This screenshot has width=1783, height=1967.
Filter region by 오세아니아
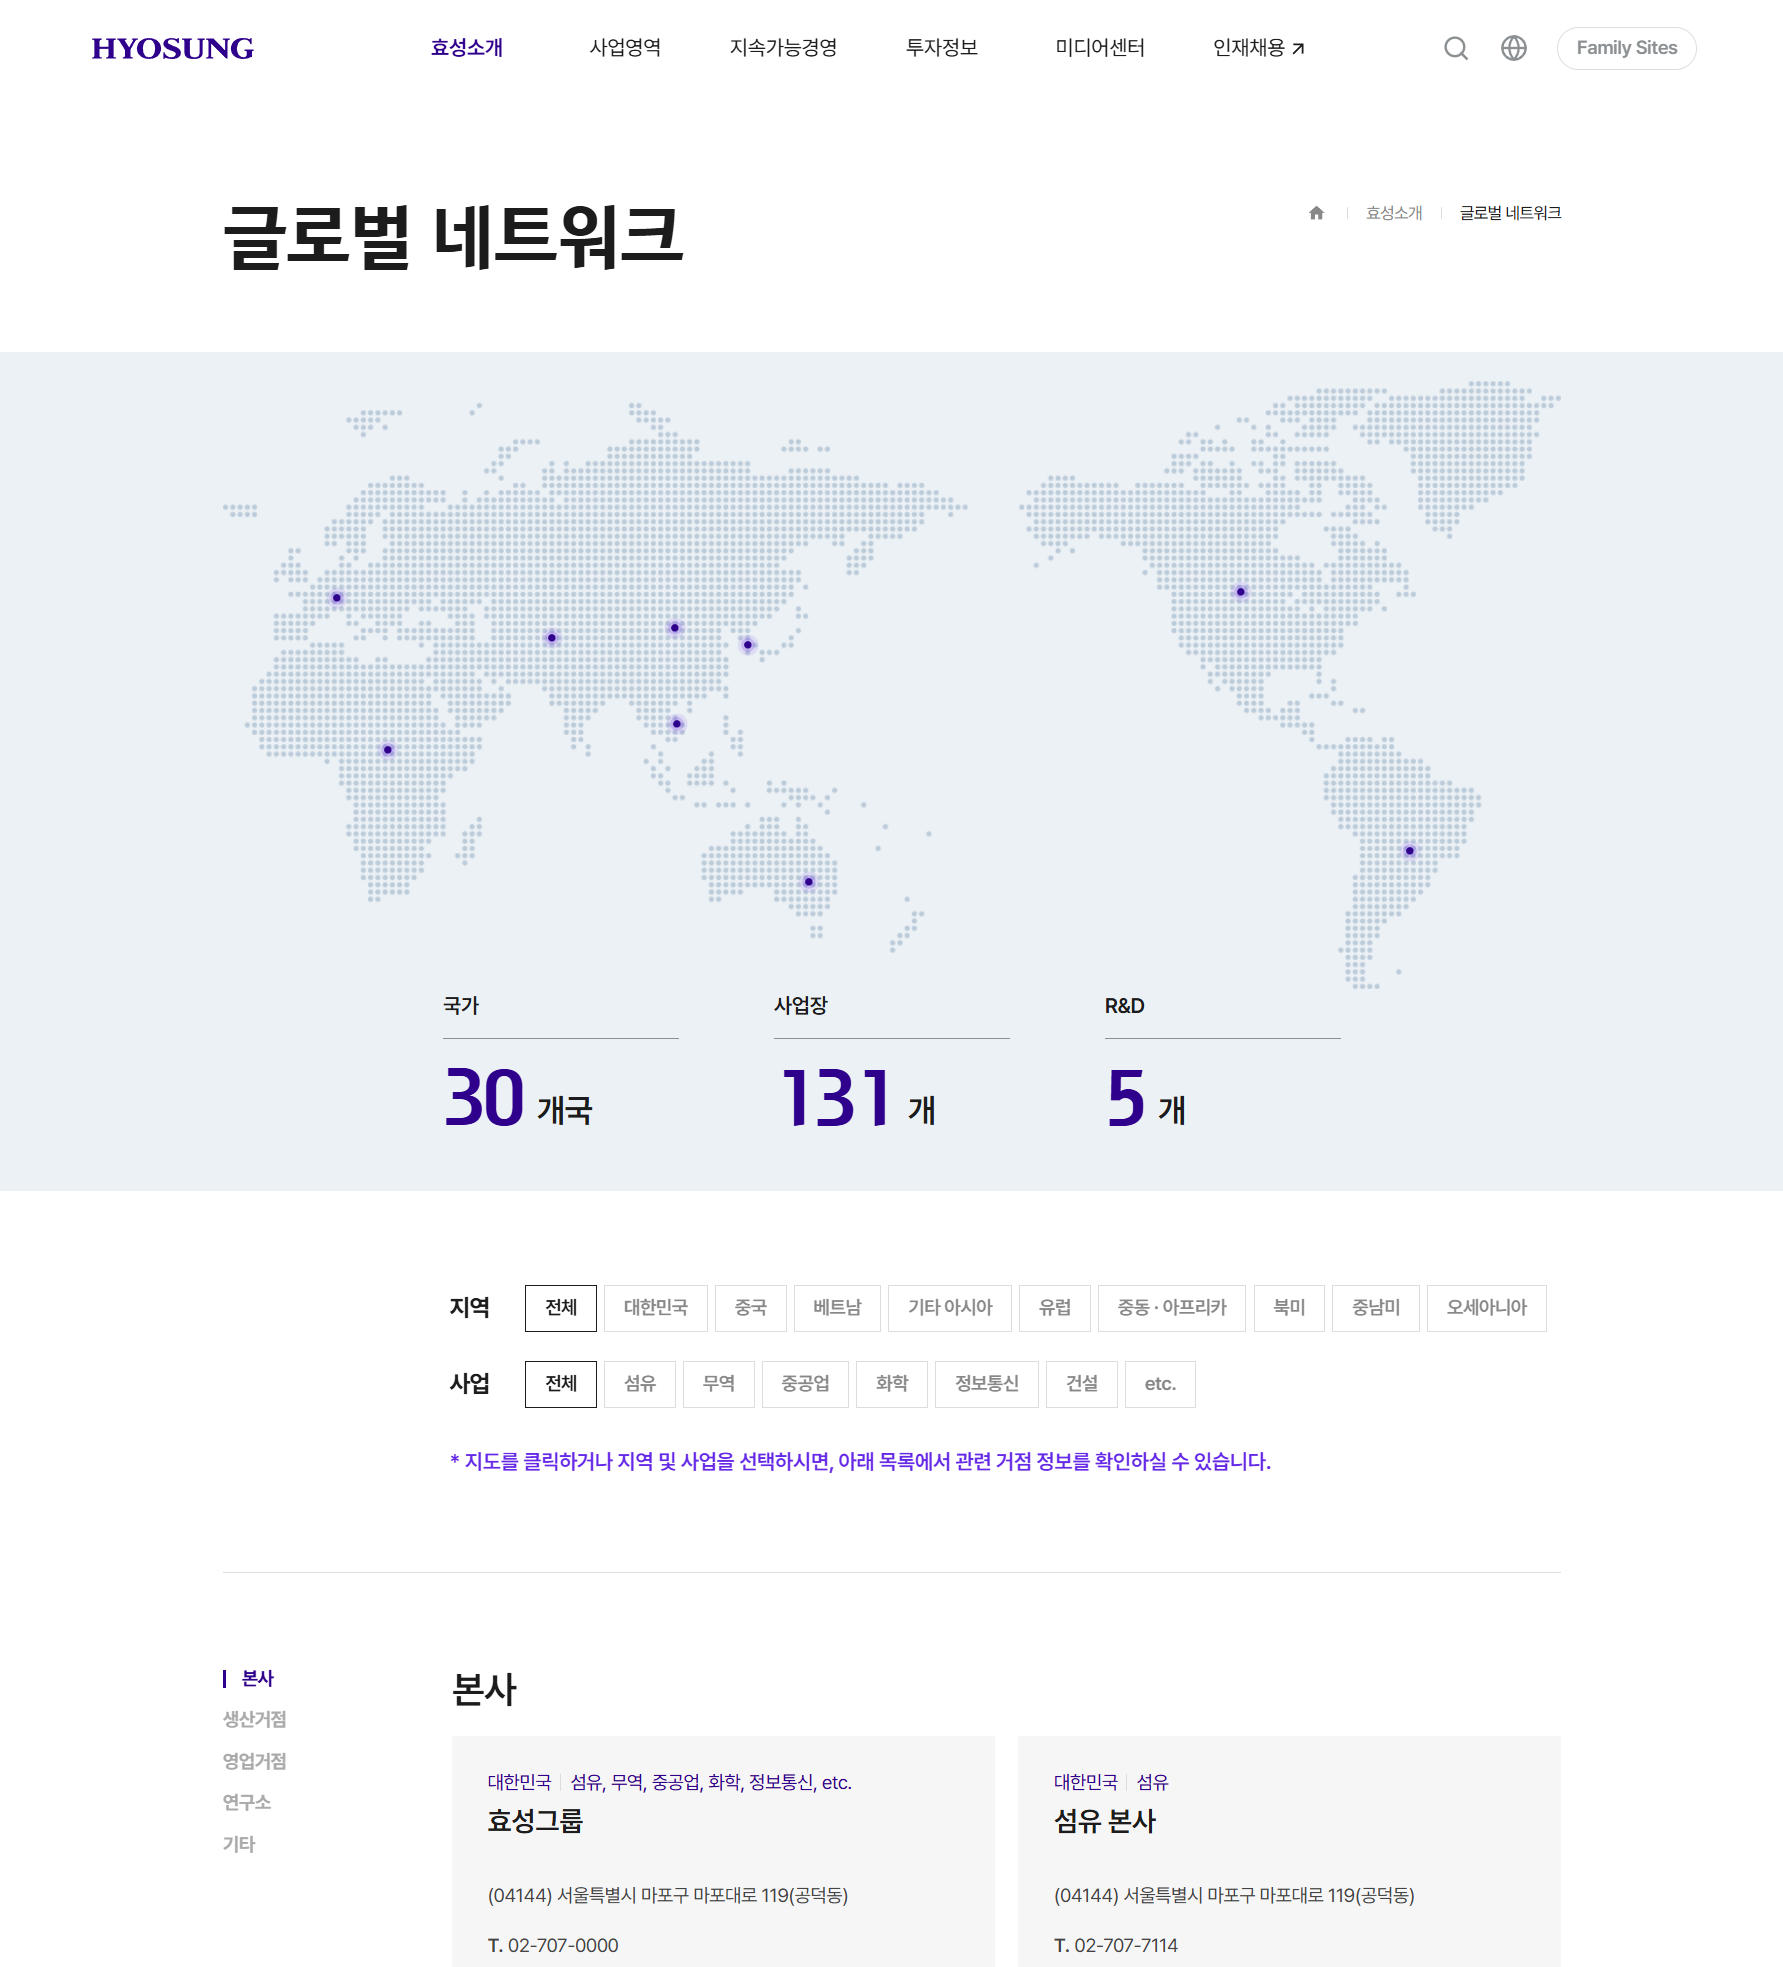pos(1487,1308)
